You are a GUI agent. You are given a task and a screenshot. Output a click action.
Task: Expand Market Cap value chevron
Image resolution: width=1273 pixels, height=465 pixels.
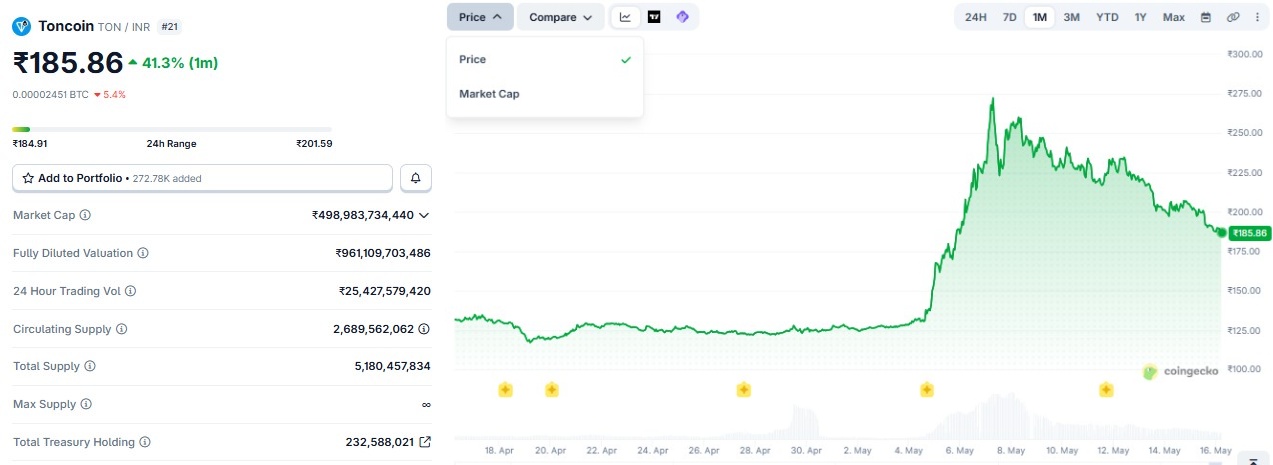click(x=424, y=215)
